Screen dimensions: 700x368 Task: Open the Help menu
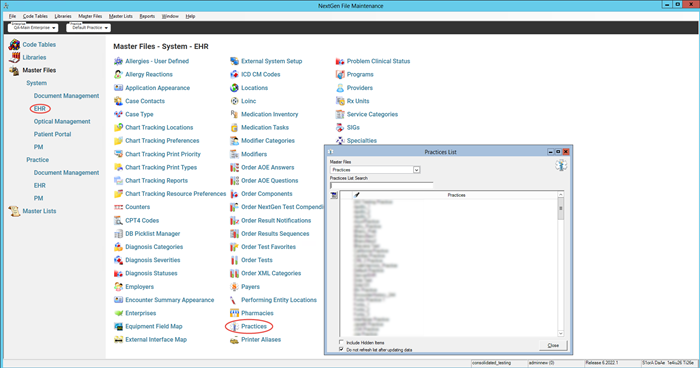click(190, 16)
